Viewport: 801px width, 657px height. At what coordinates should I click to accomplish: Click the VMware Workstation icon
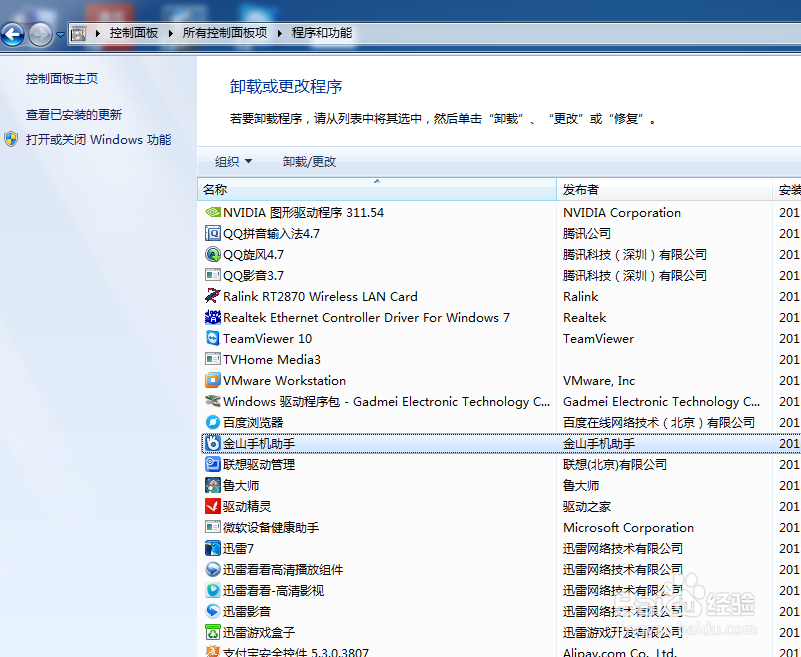click(213, 380)
